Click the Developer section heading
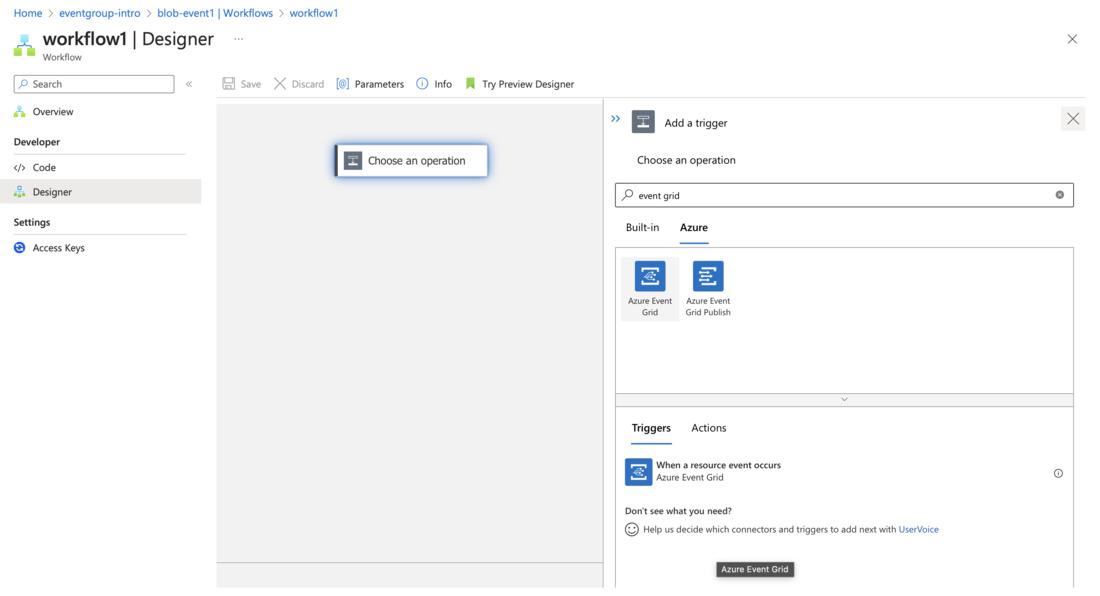1100x596 pixels. coord(37,142)
